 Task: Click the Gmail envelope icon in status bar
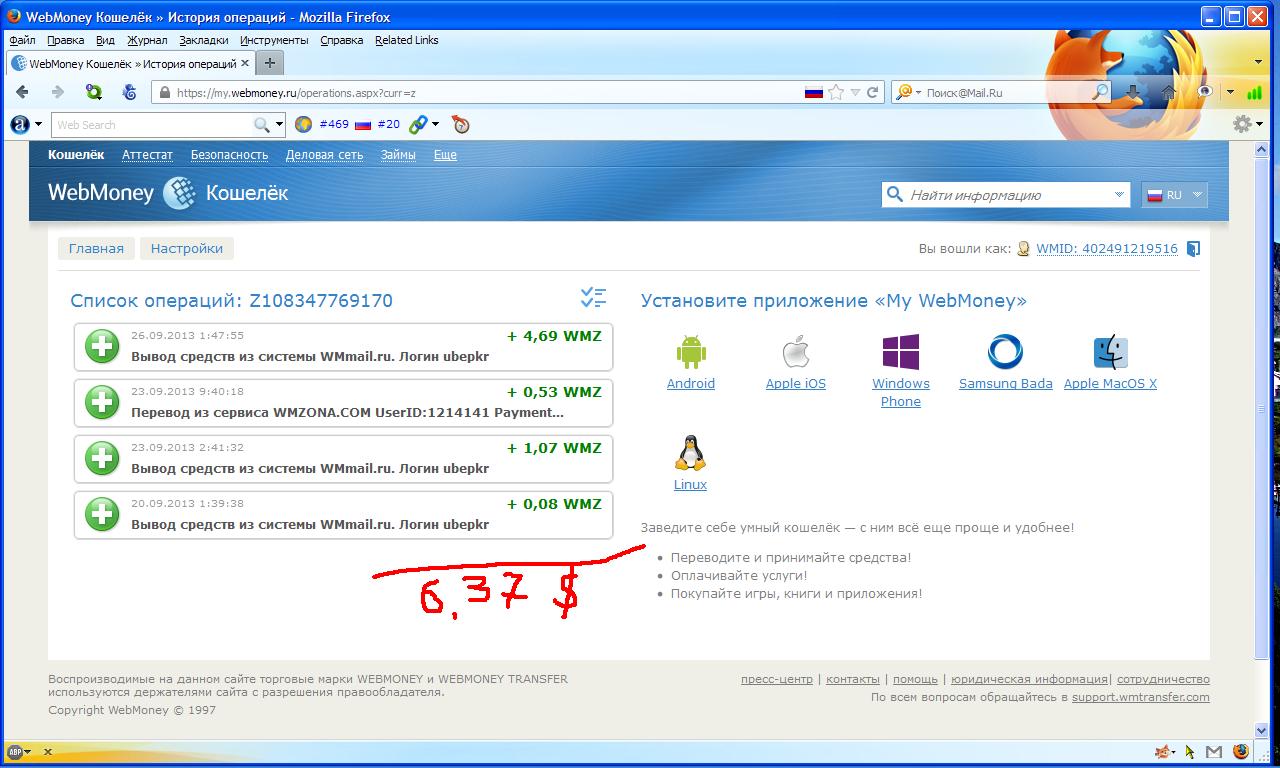1214,752
